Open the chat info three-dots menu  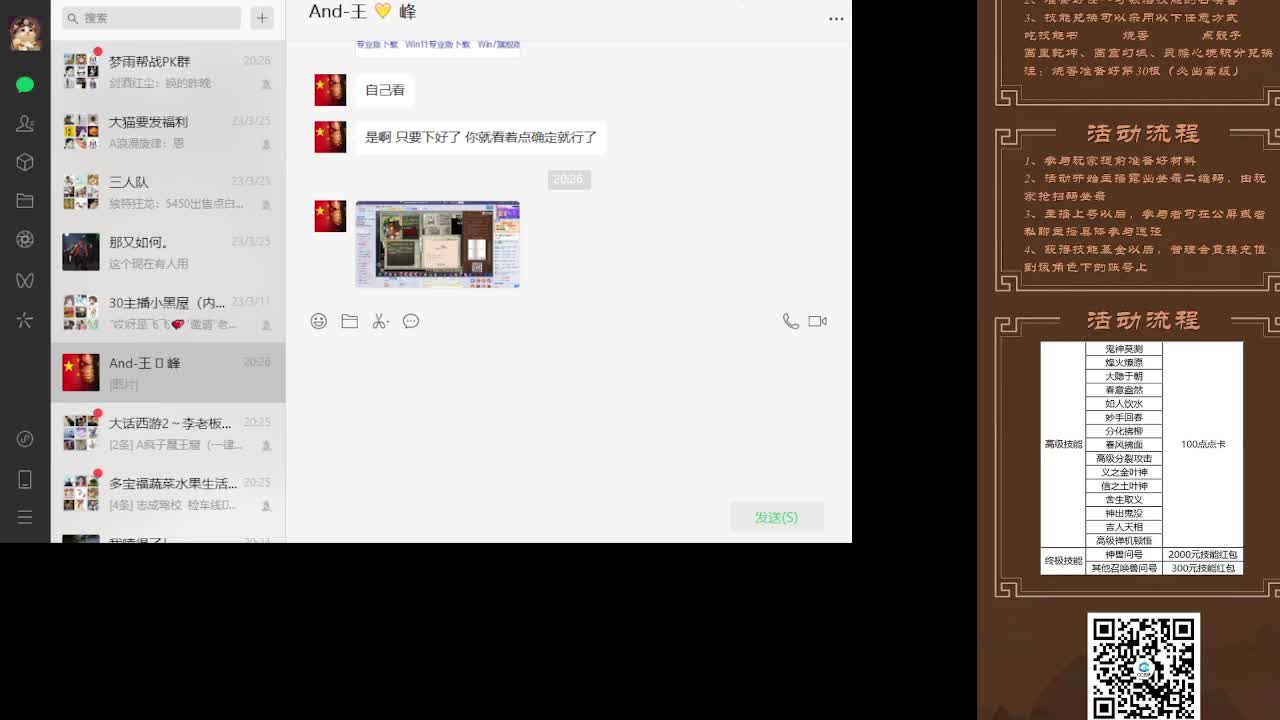836,18
